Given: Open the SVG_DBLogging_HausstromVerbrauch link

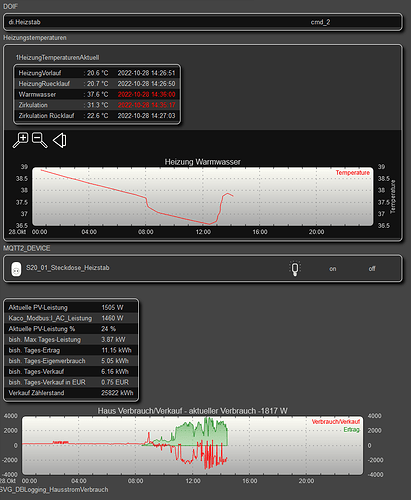Looking at the screenshot, I should click(x=54, y=489).
